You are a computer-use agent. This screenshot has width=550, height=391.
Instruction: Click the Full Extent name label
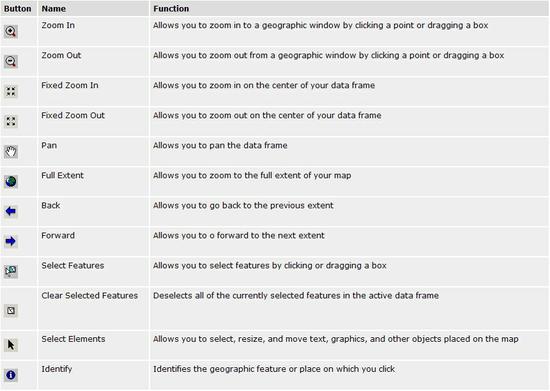(62, 175)
